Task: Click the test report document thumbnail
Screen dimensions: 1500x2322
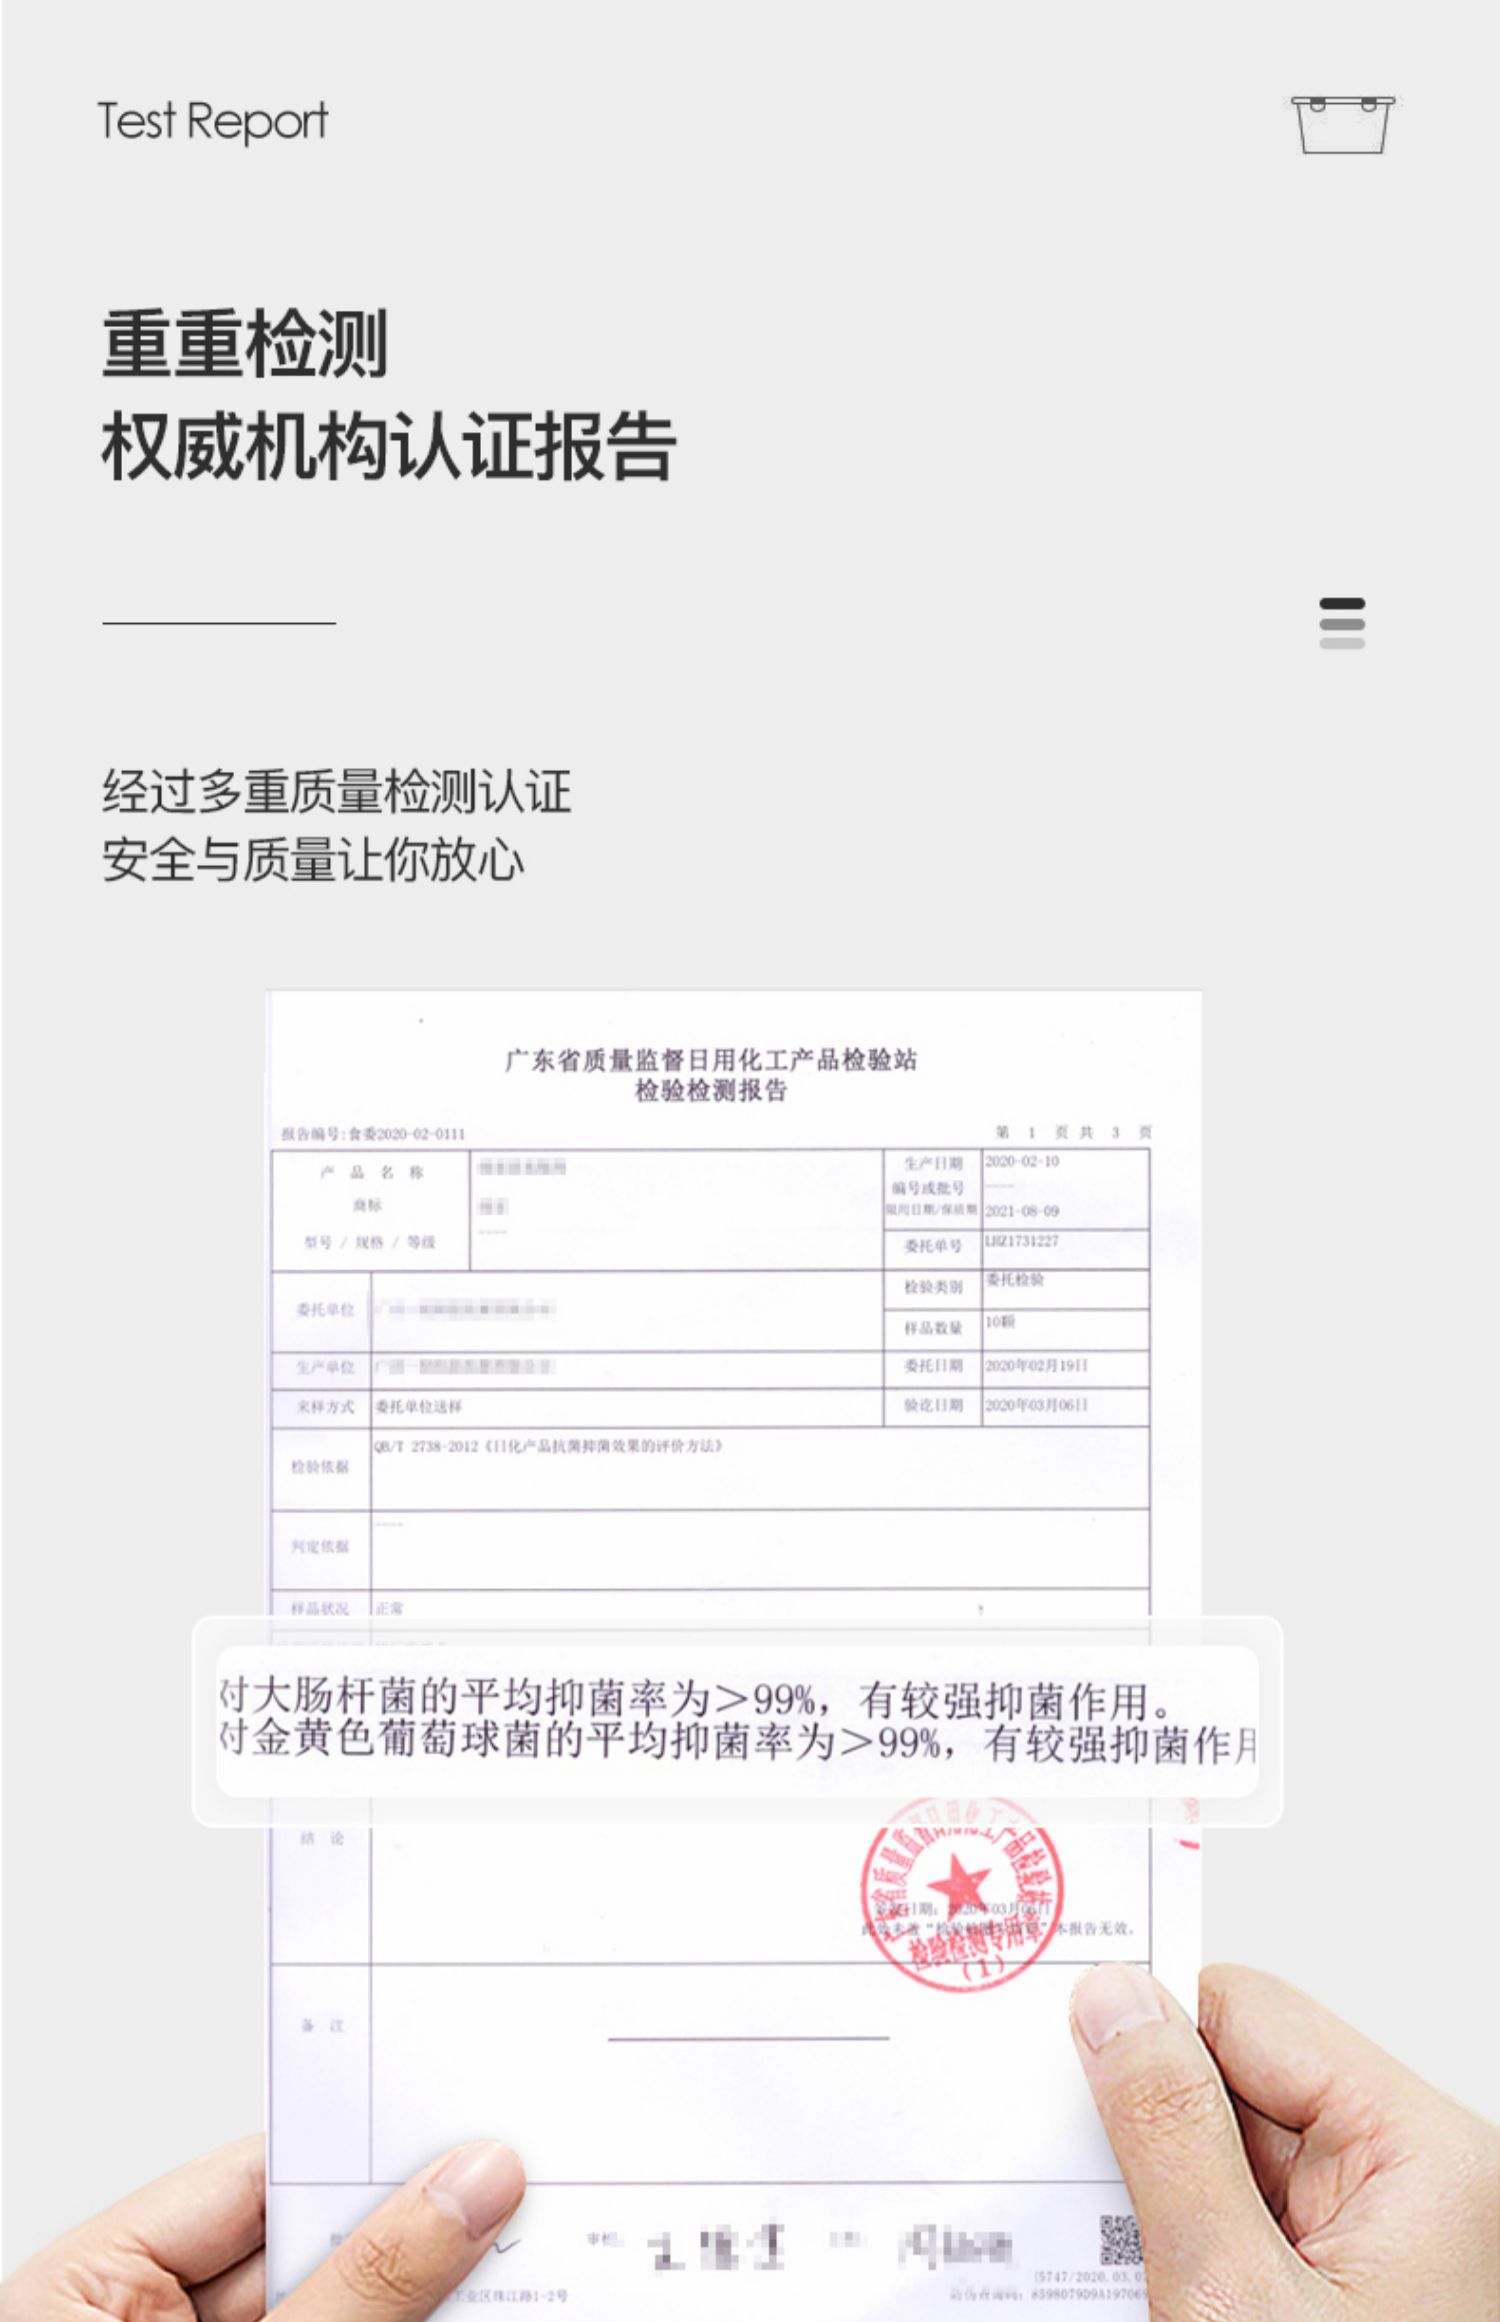Action: [733, 1655]
